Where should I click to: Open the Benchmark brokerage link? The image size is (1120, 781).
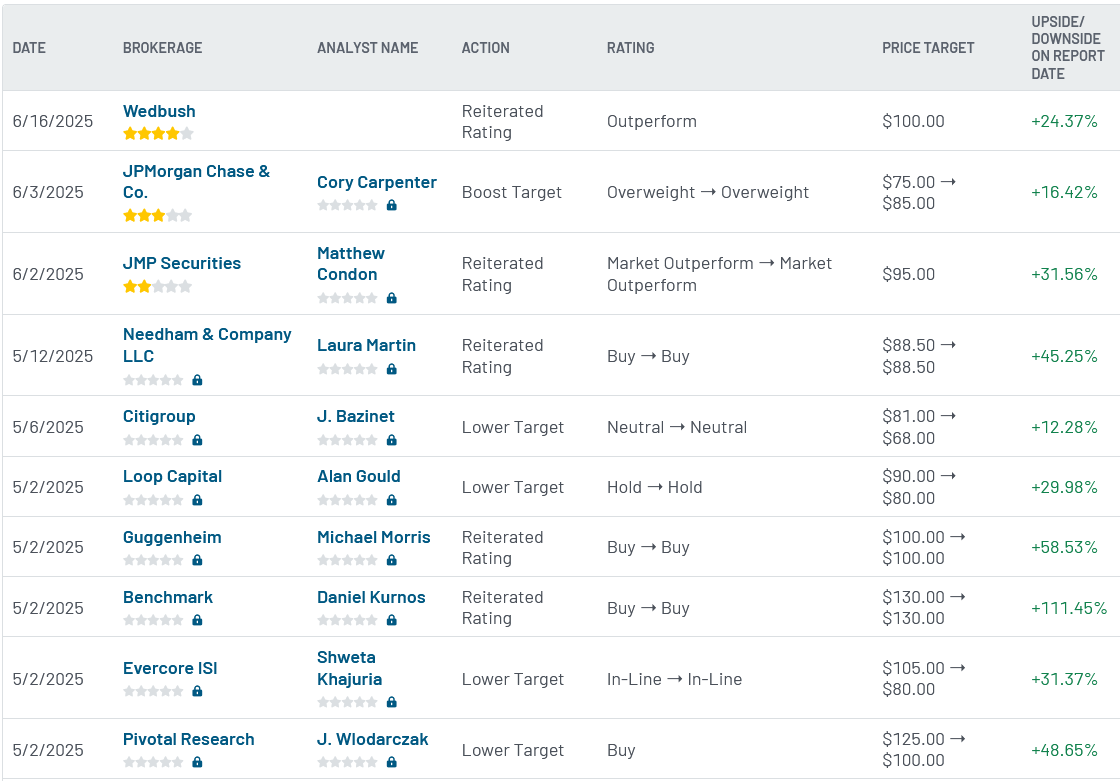point(168,597)
